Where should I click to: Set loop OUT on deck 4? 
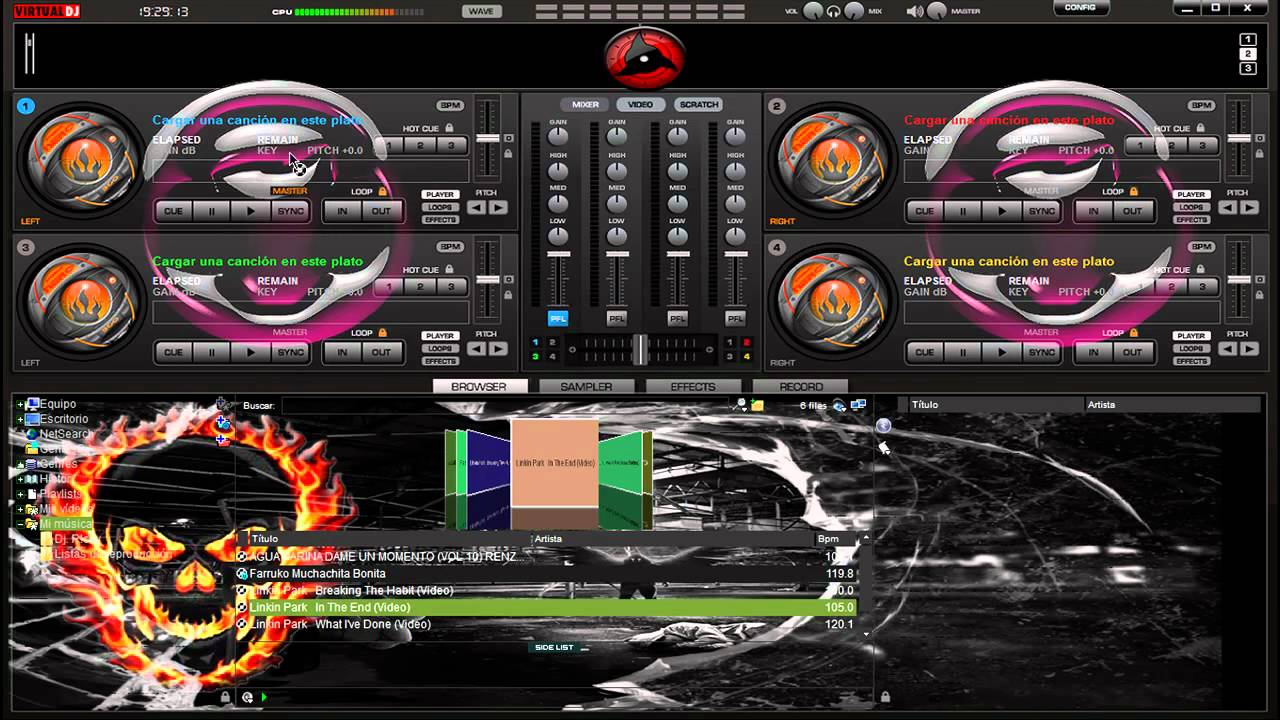[x=1132, y=352]
